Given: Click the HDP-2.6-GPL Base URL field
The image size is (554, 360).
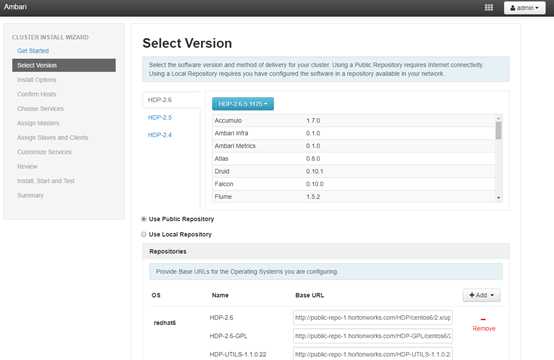Looking at the screenshot, I should [373, 336].
